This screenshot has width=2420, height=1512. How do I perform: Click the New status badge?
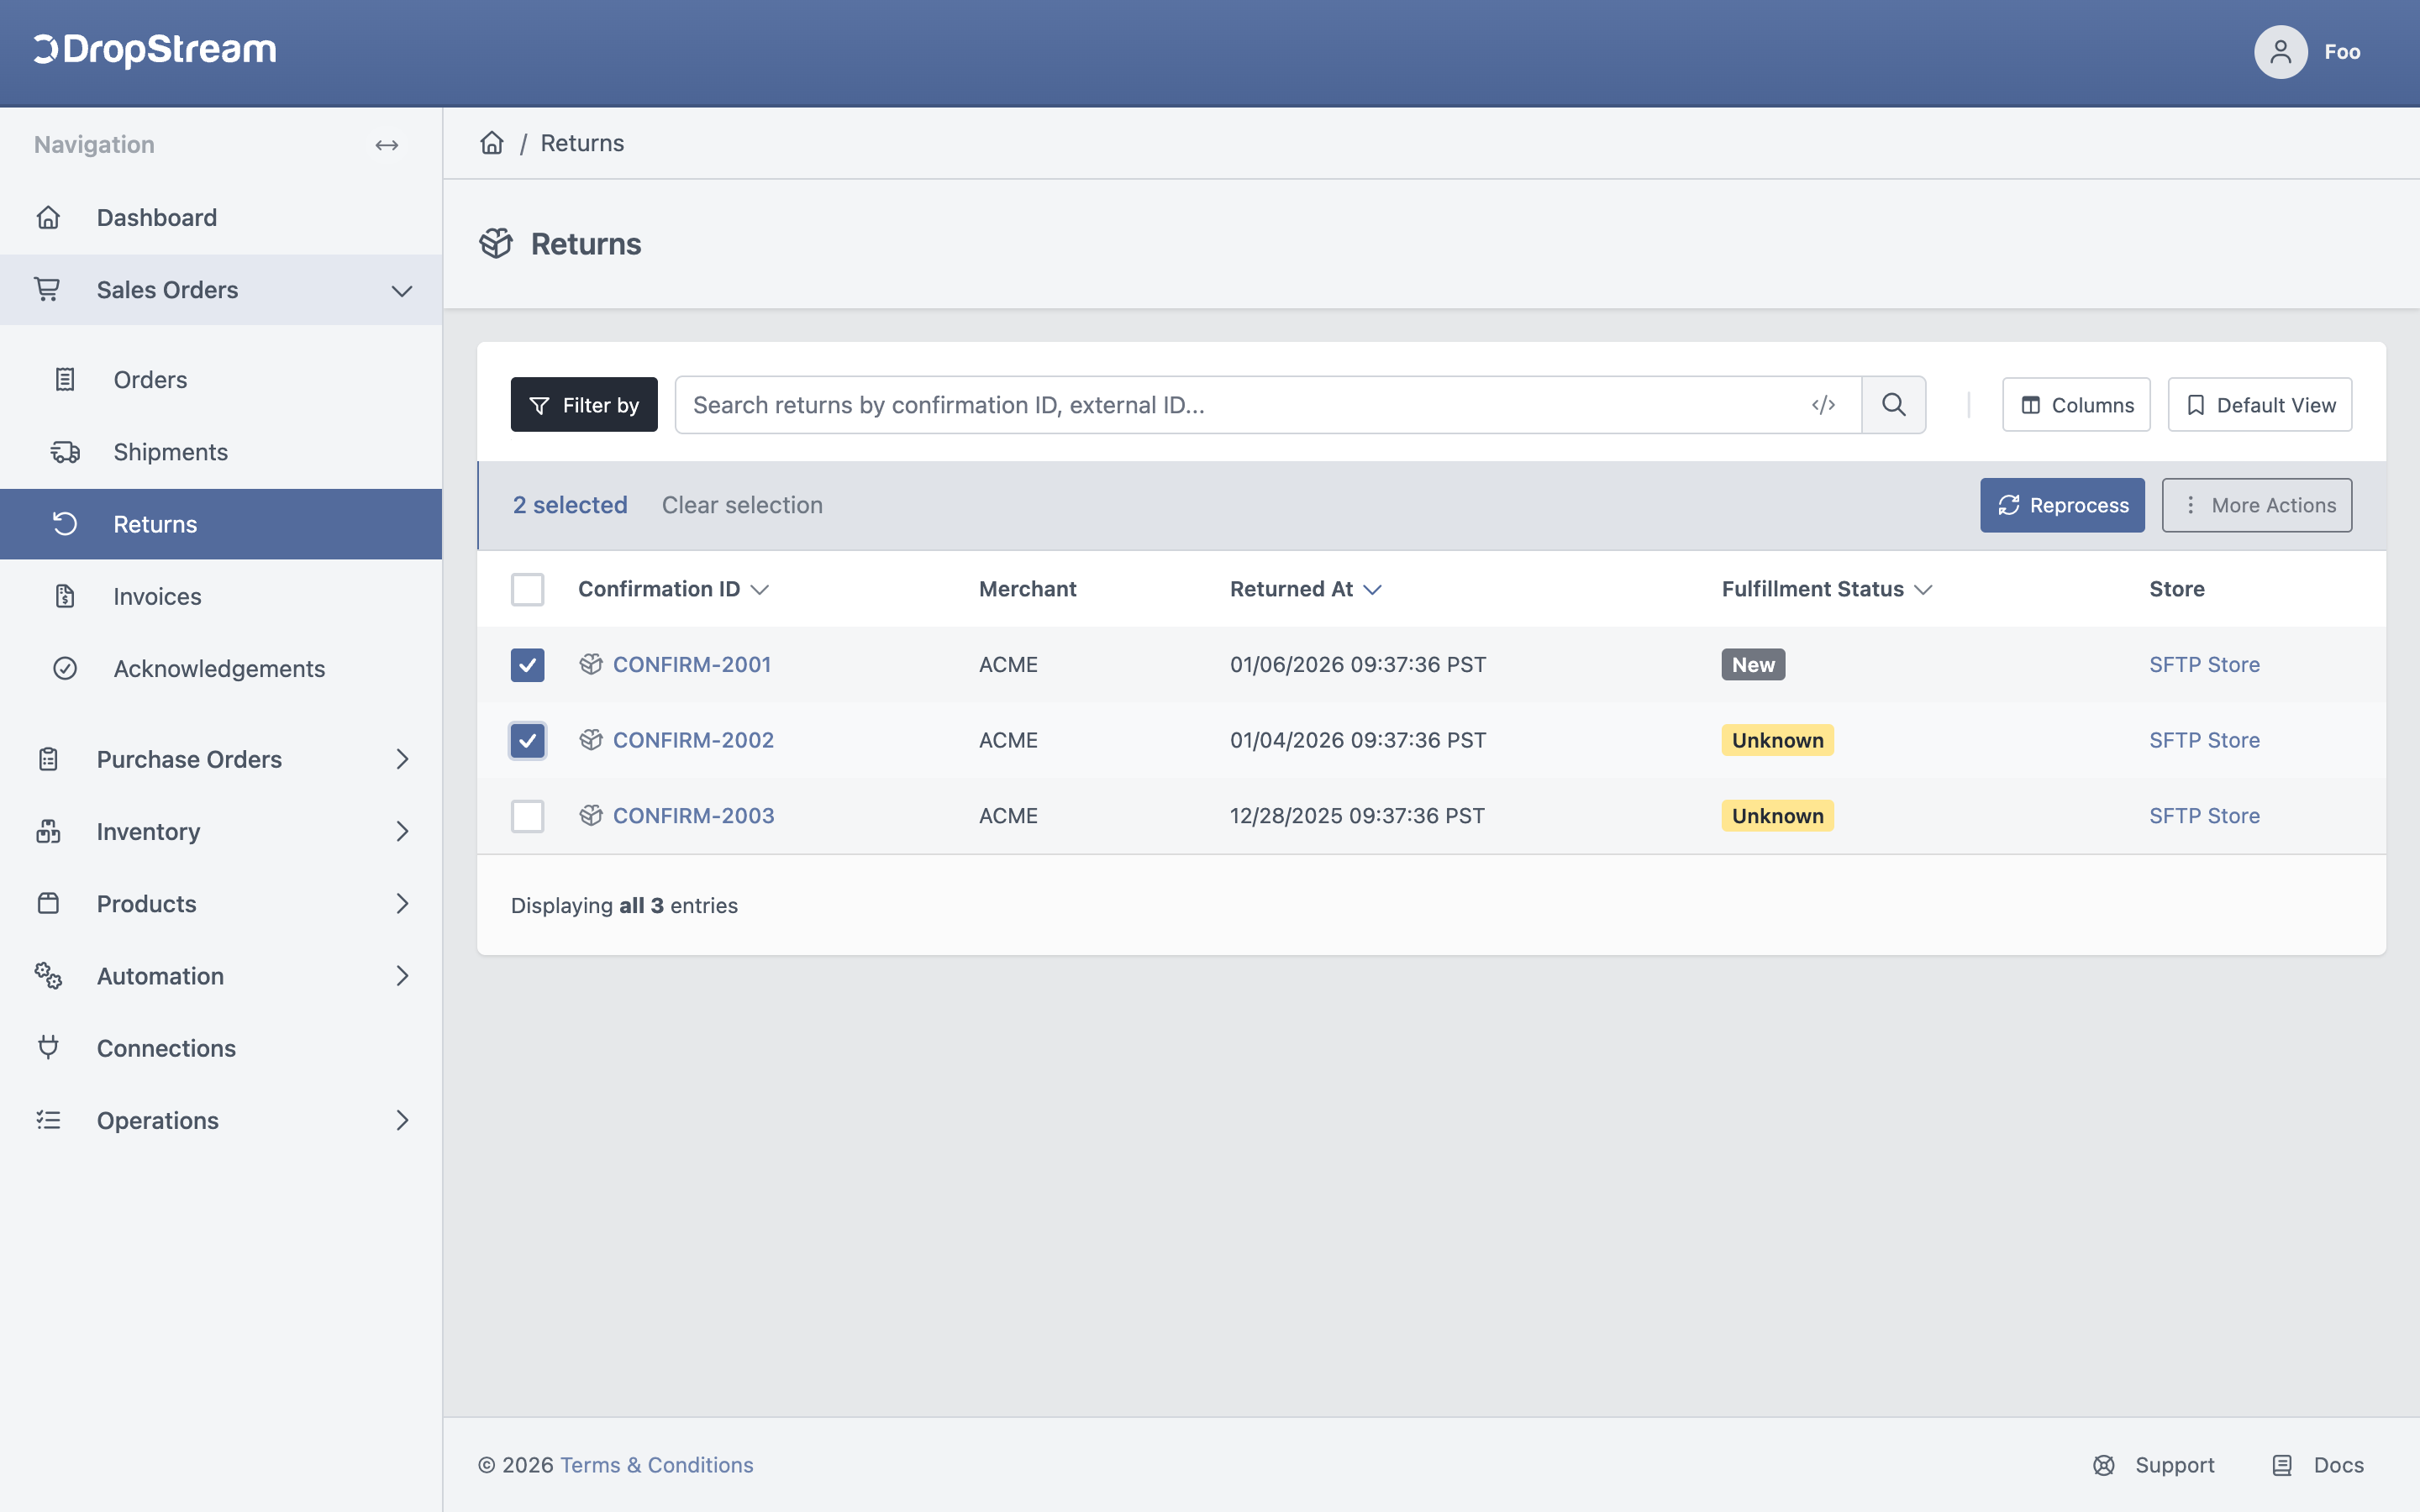[x=1753, y=664]
